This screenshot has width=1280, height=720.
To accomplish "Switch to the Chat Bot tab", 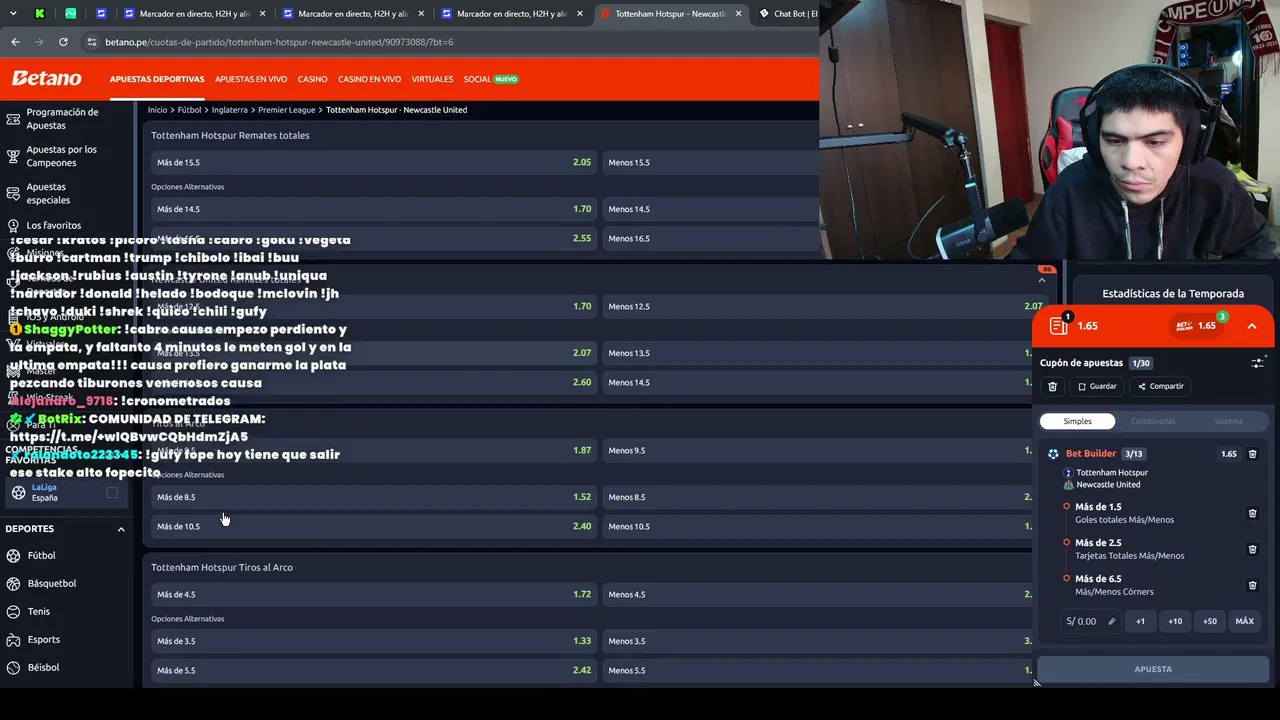I will (788, 14).
